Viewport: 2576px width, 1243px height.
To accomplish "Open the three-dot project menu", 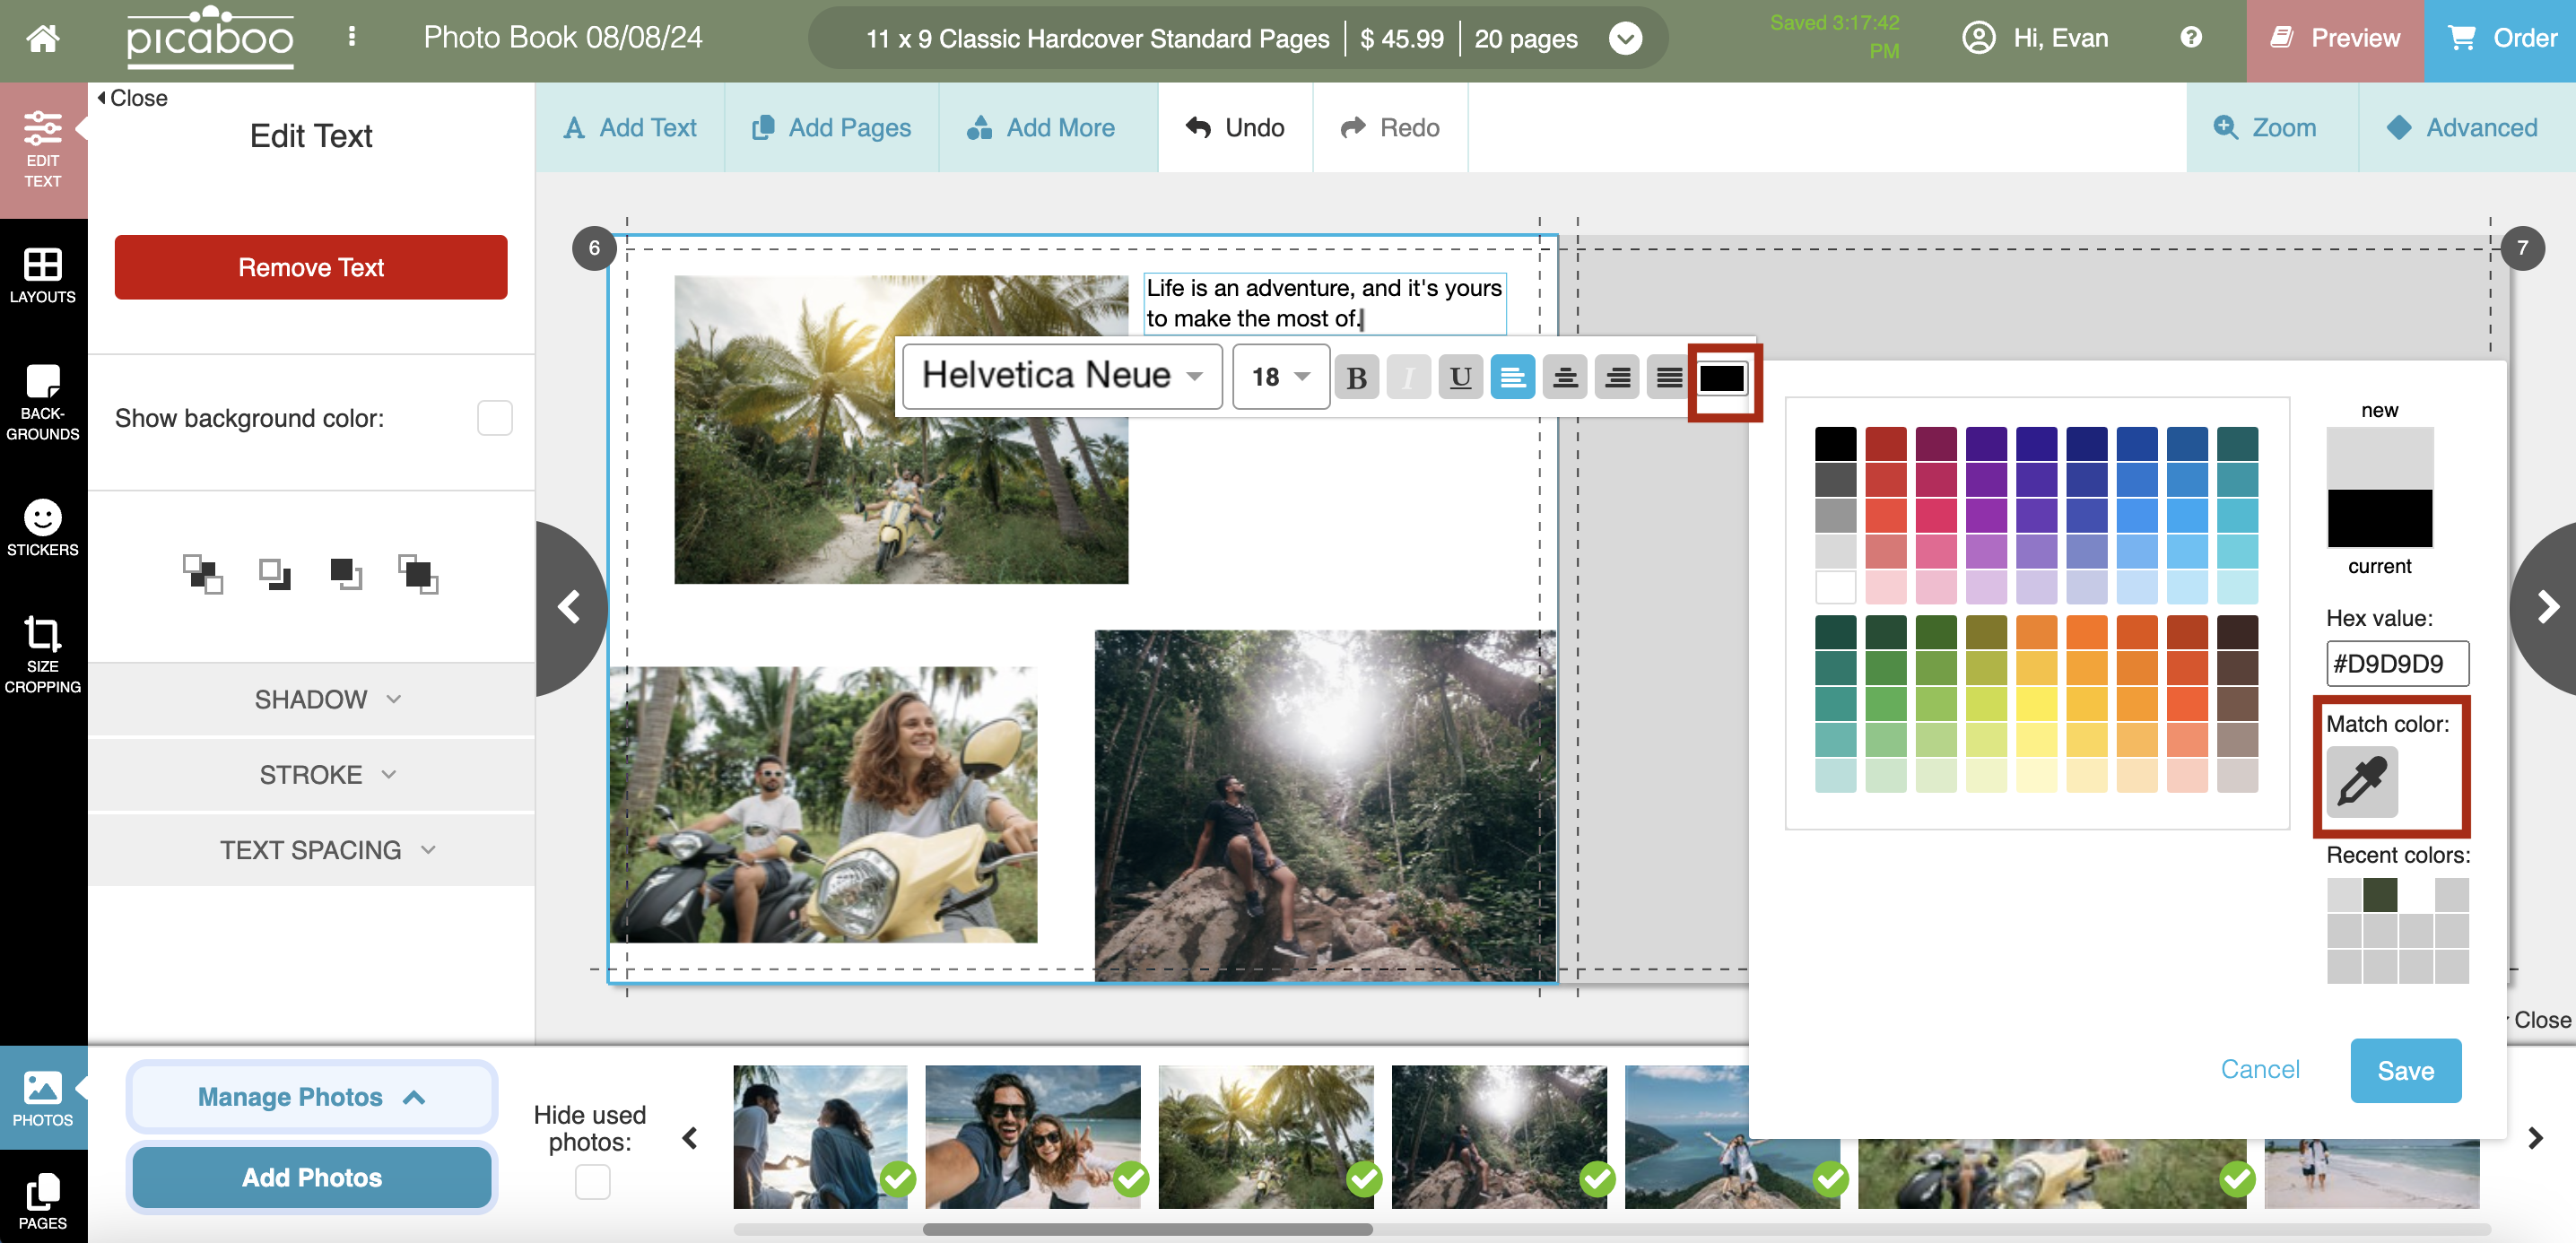I will tap(351, 37).
